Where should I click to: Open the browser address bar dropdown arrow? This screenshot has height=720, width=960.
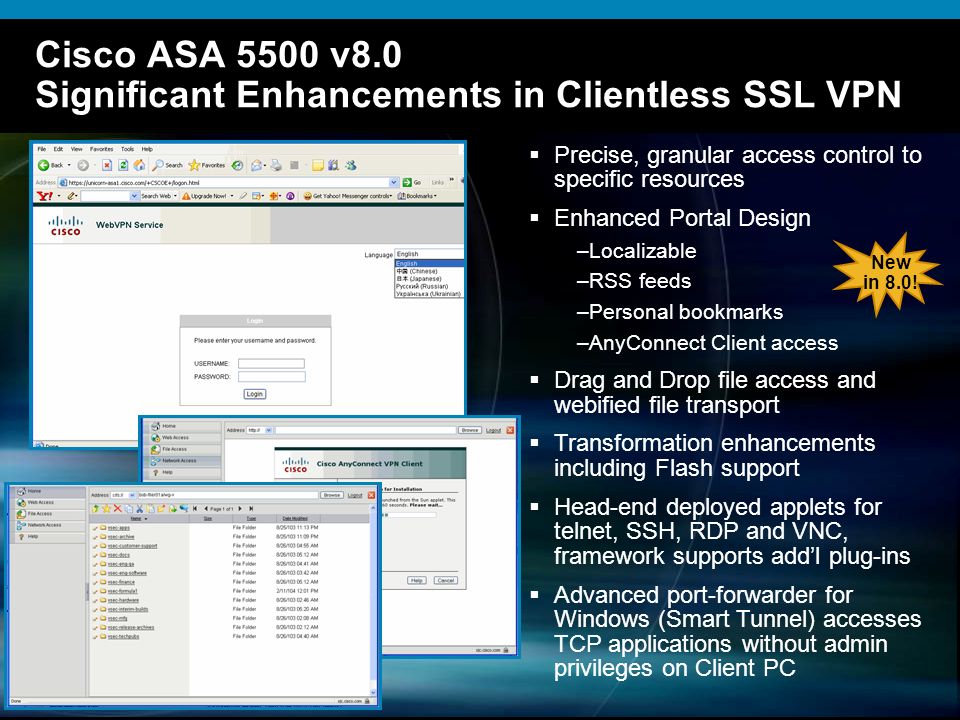[x=394, y=182]
